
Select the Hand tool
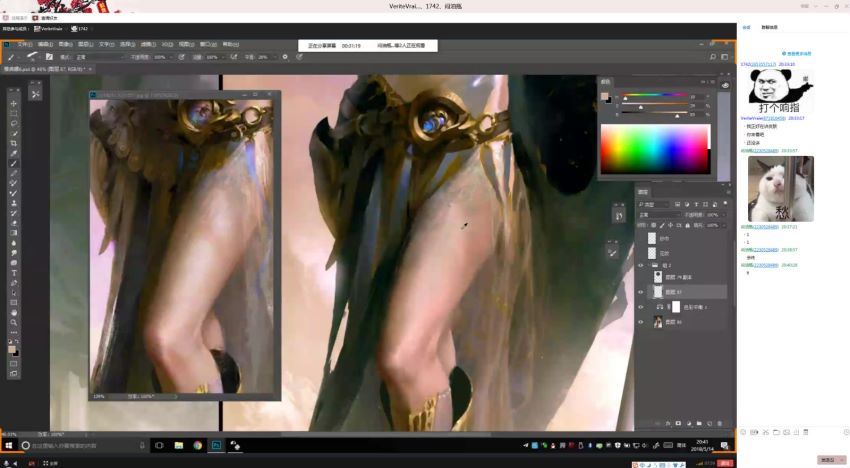pyautogui.click(x=14, y=312)
